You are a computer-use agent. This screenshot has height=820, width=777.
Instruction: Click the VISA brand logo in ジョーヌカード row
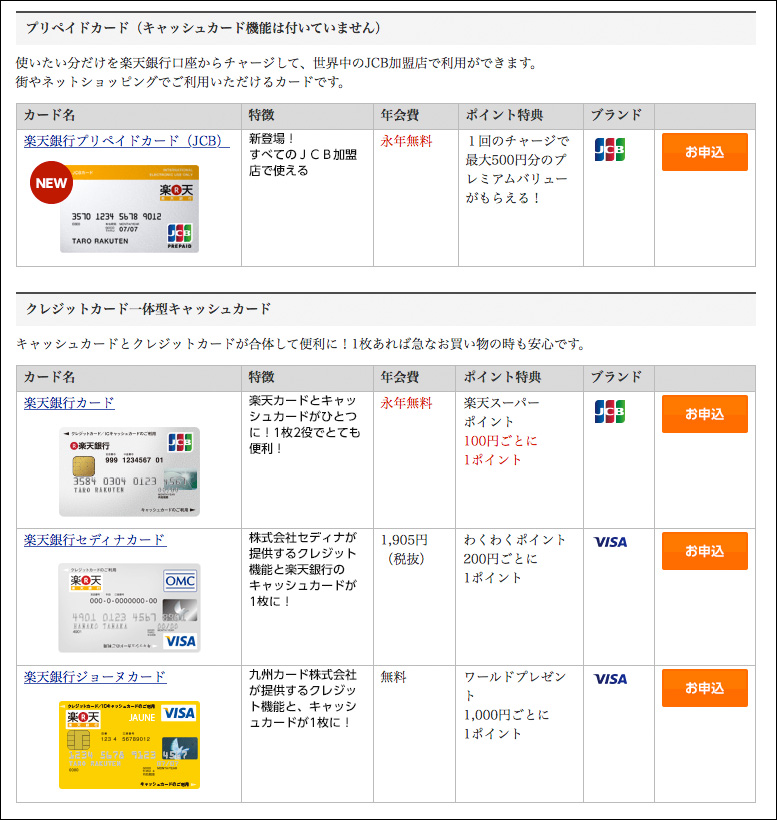point(610,679)
